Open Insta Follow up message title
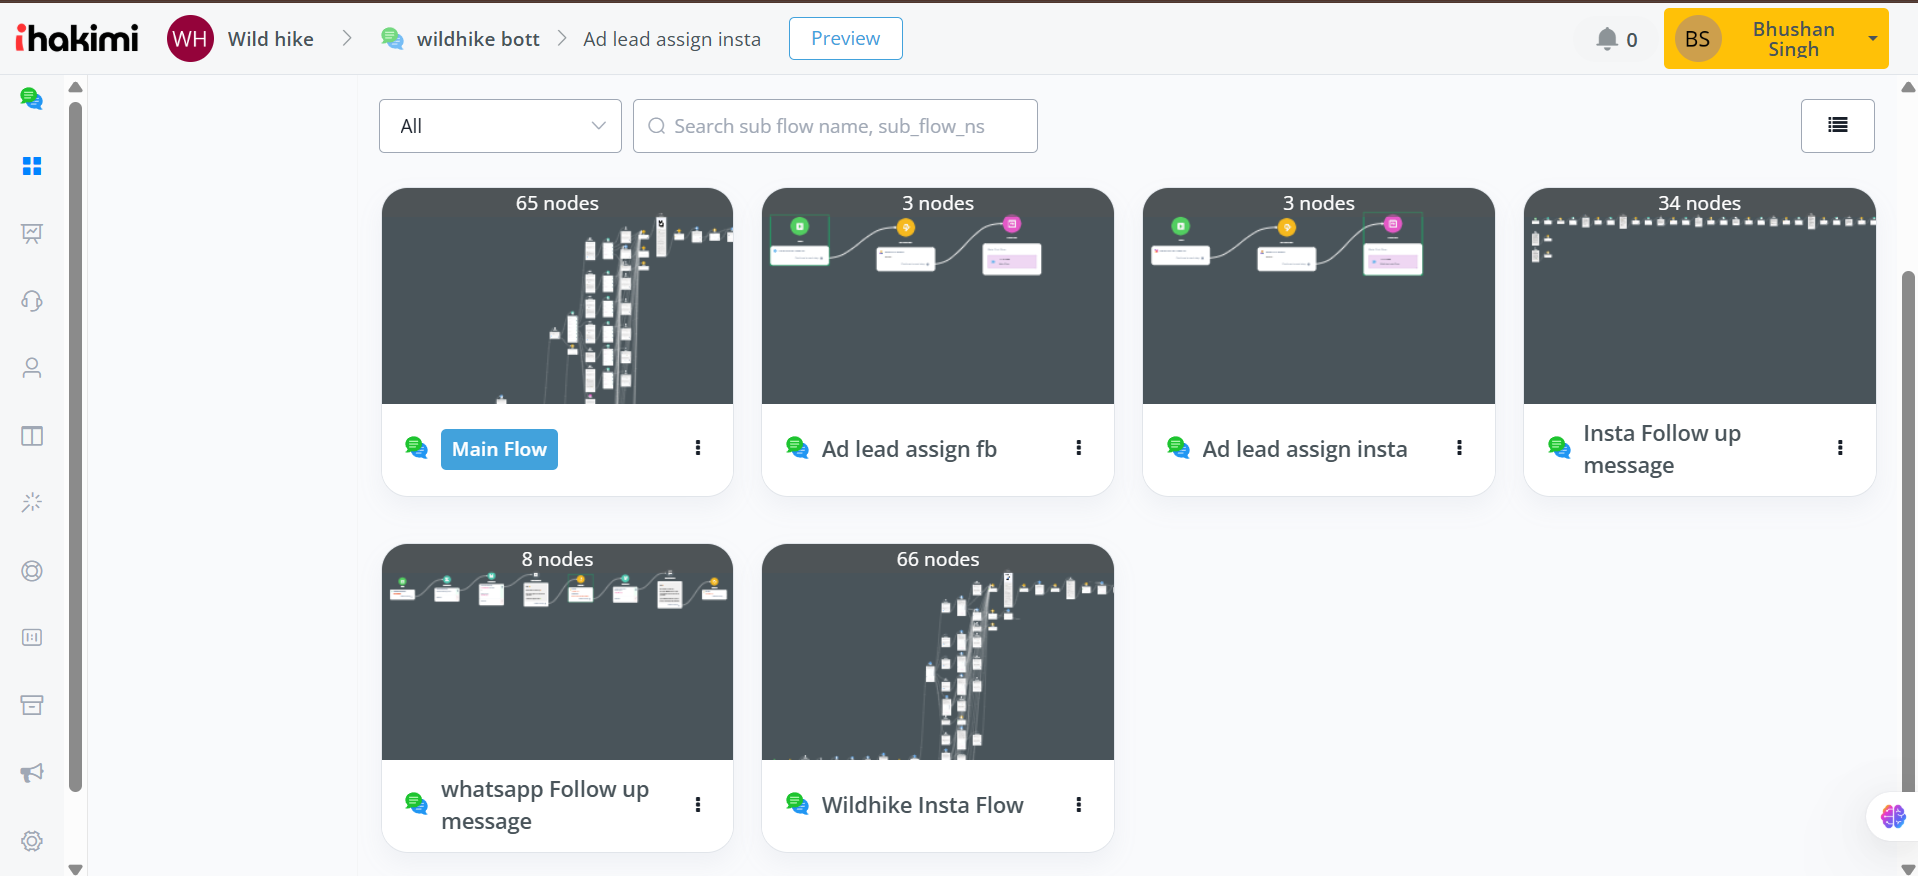The height and width of the screenshot is (876, 1918). tap(1662, 449)
